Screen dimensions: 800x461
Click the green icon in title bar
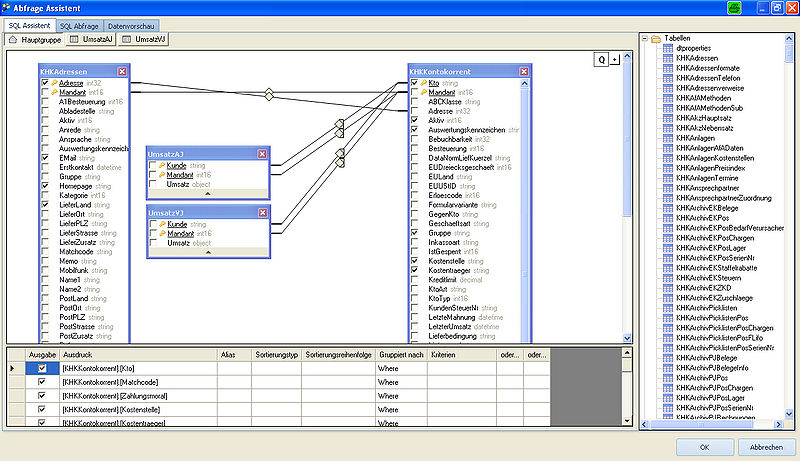click(734, 8)
